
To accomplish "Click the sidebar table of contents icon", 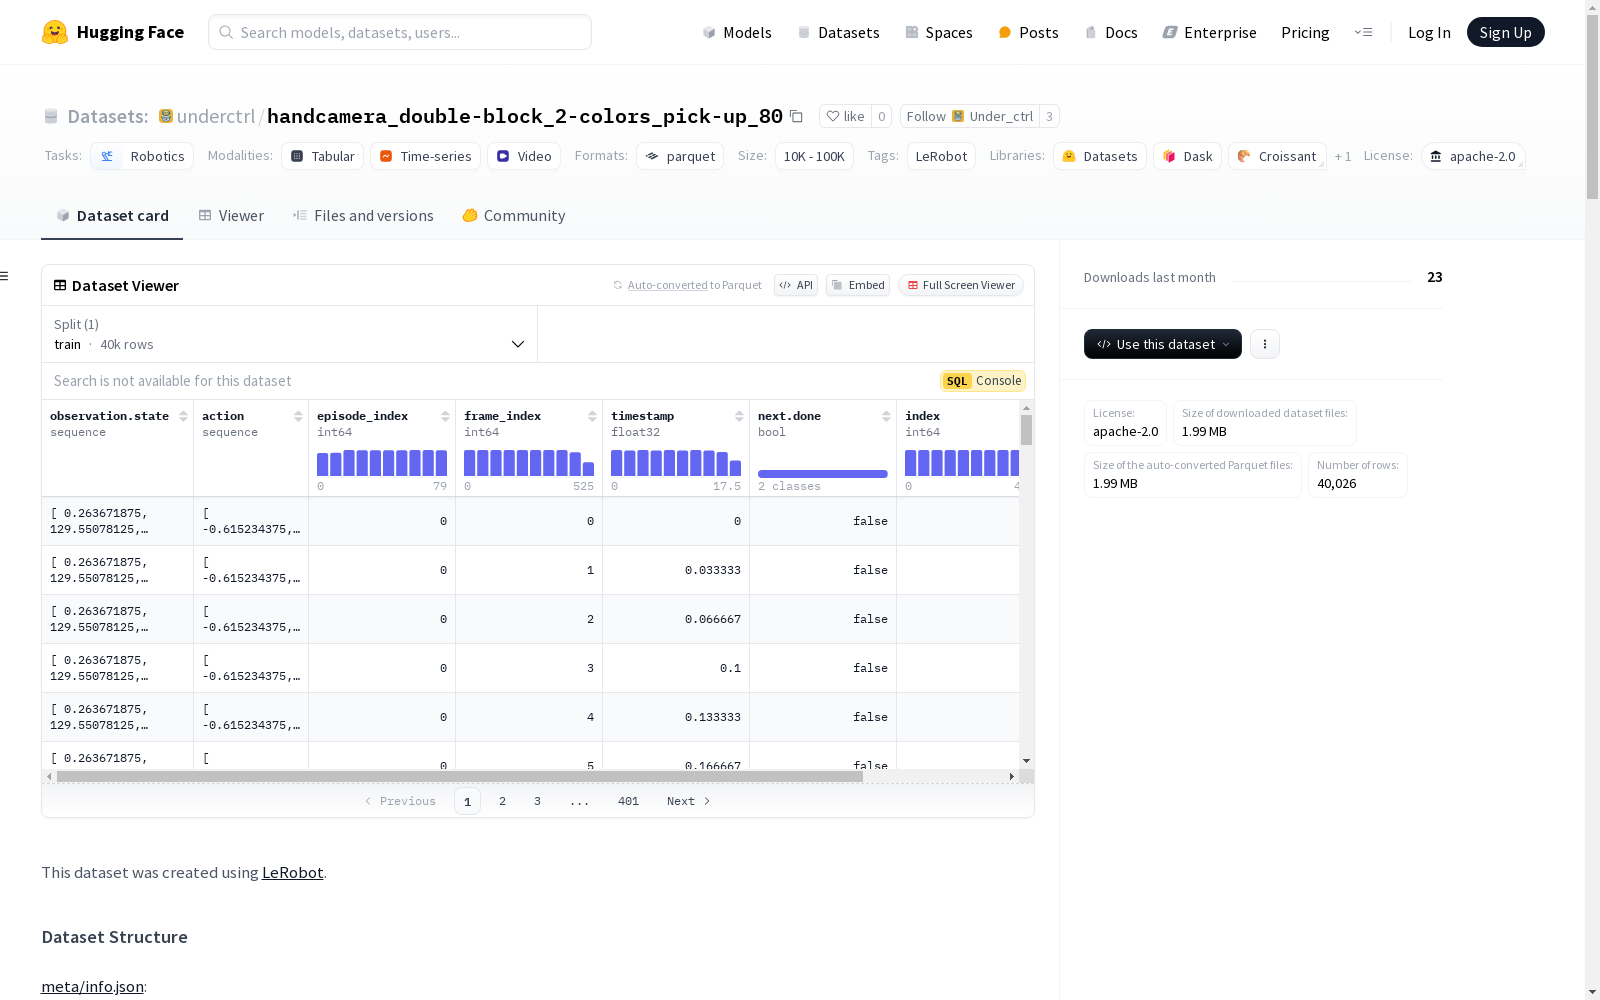I will tap(5, 276).
